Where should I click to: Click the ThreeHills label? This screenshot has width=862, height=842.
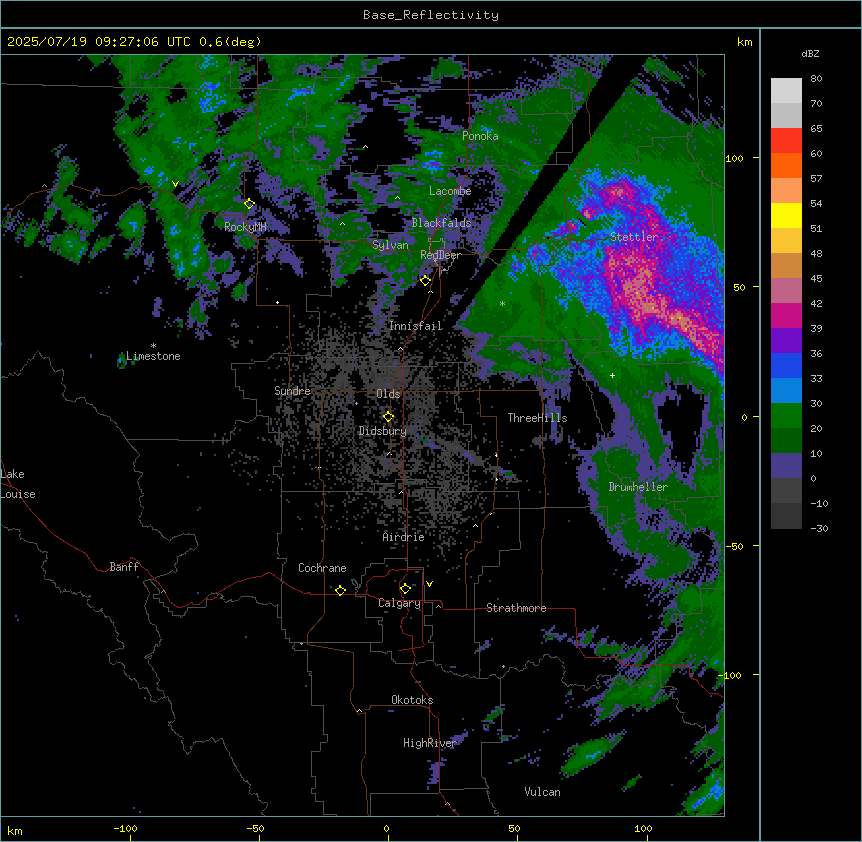pyautogui.click(x=537, y=418)
